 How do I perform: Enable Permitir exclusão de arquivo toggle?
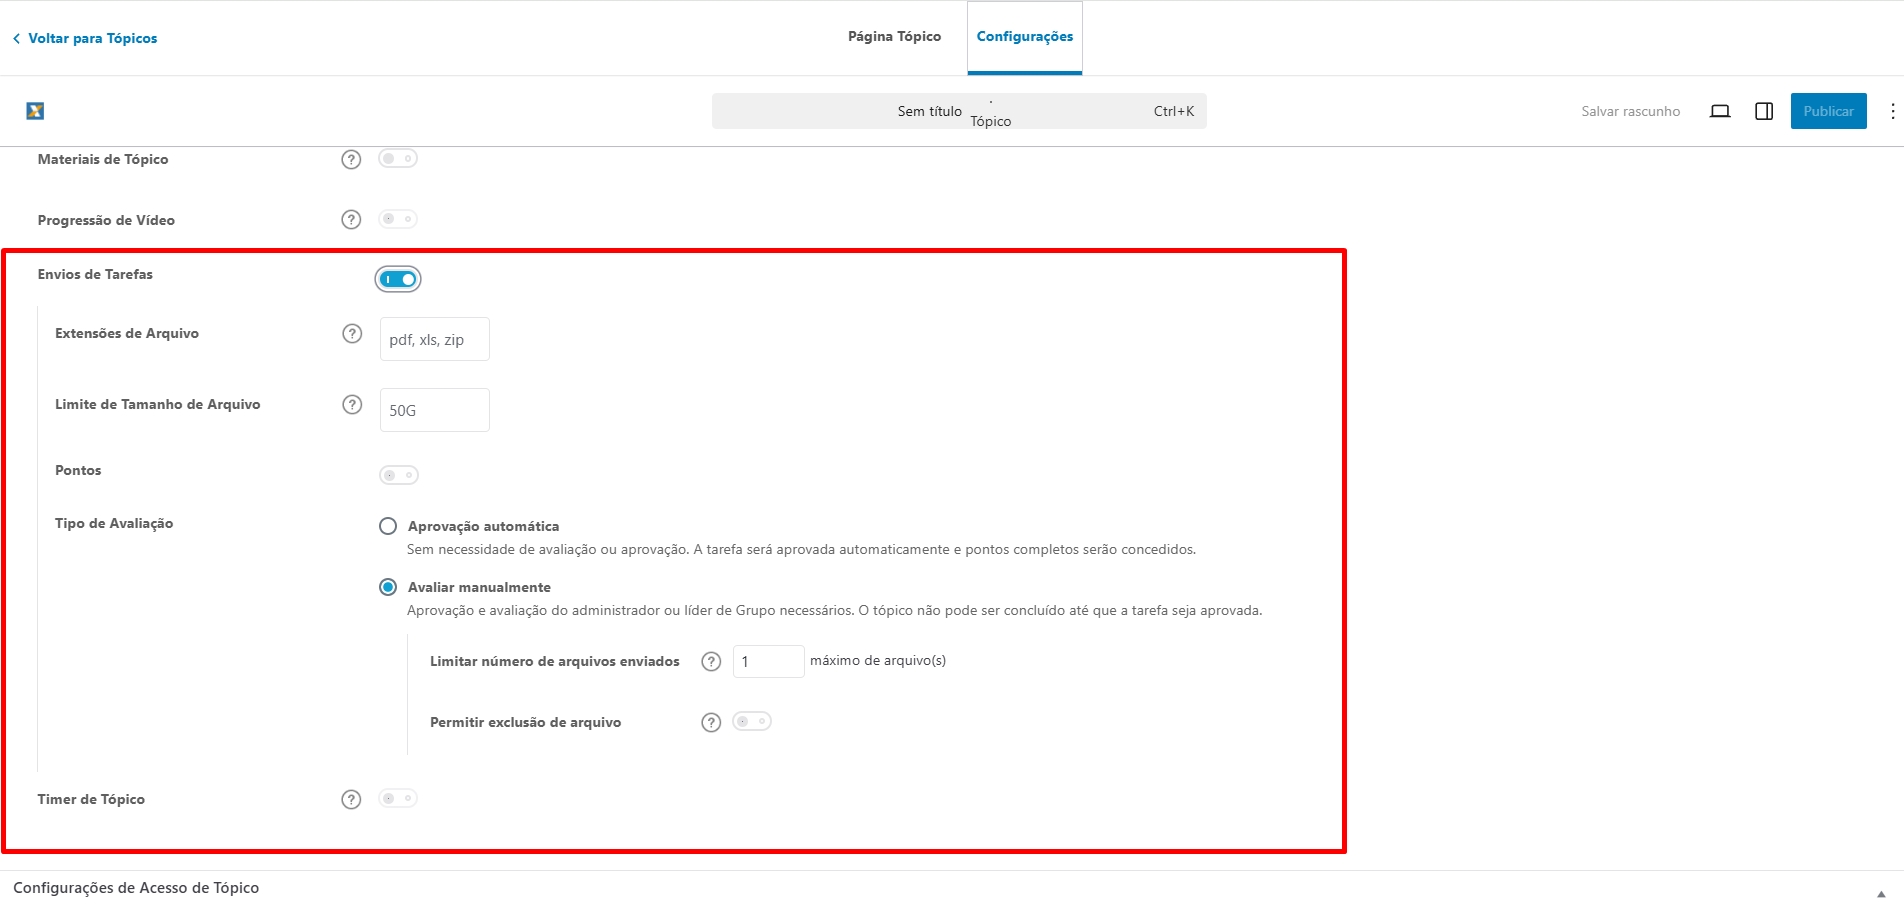coord(752,722)
